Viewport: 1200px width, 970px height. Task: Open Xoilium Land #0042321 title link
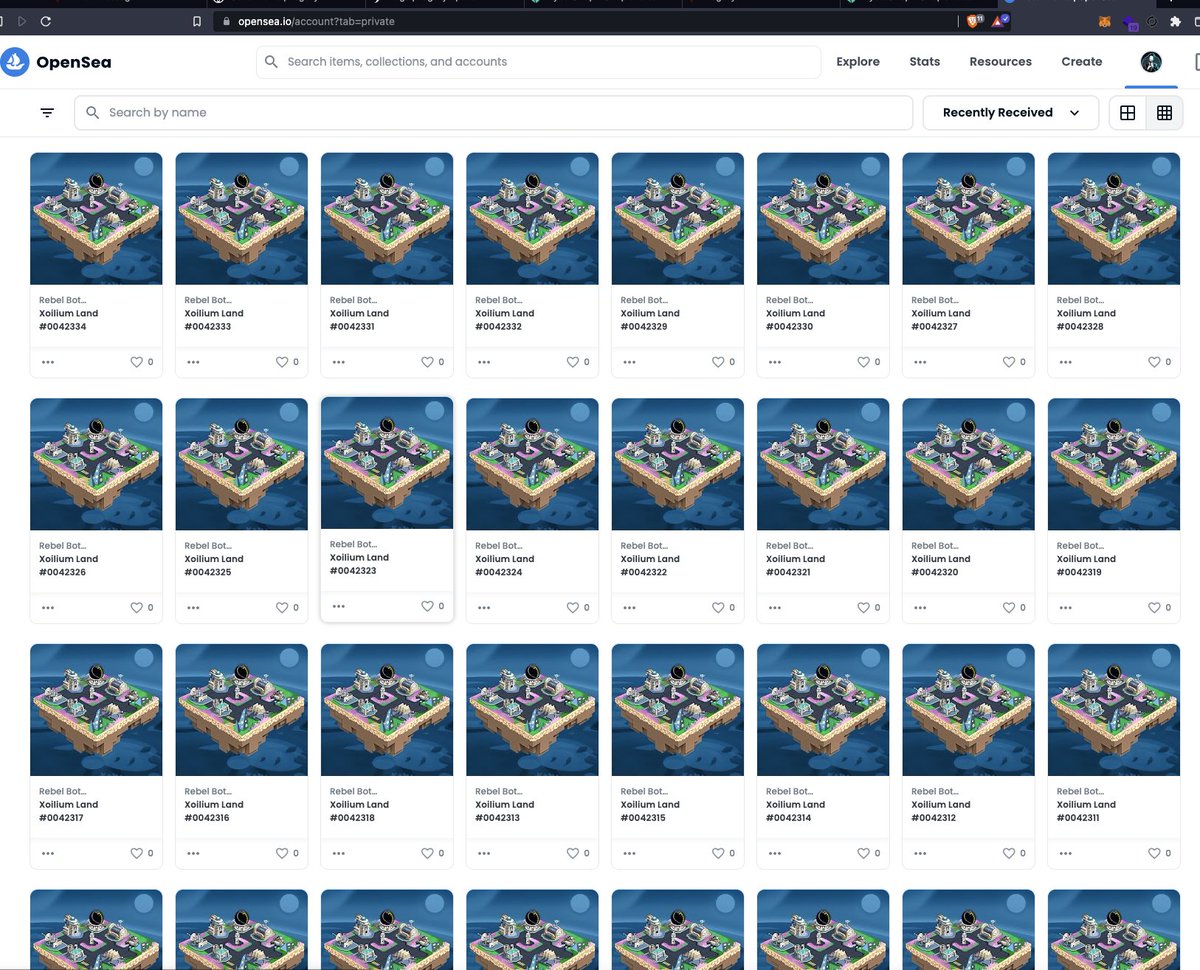click(795, 566)
